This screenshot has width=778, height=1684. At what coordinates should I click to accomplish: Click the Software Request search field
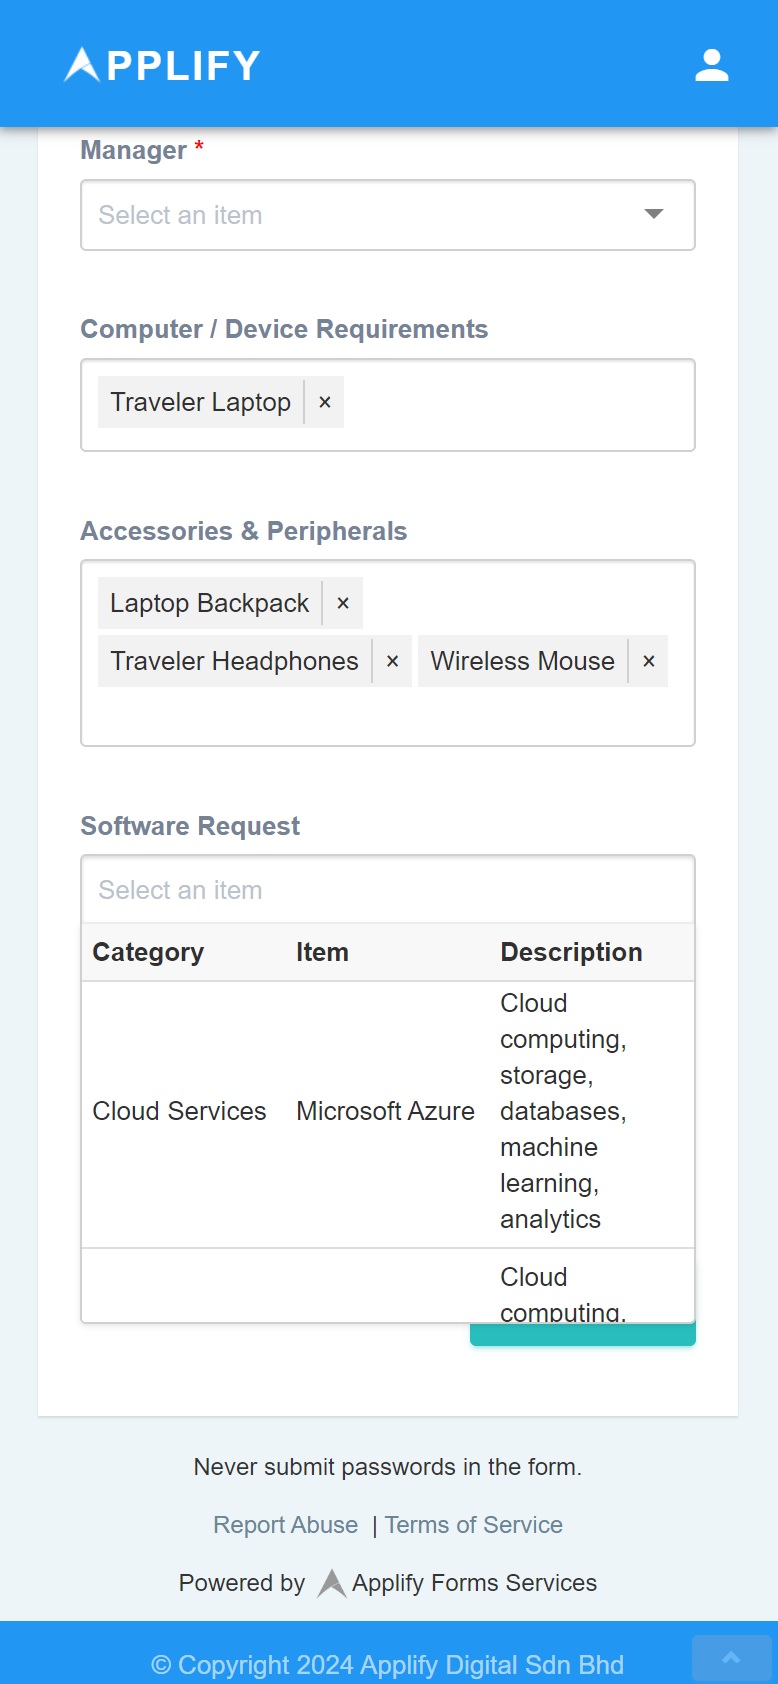[387, 890]
